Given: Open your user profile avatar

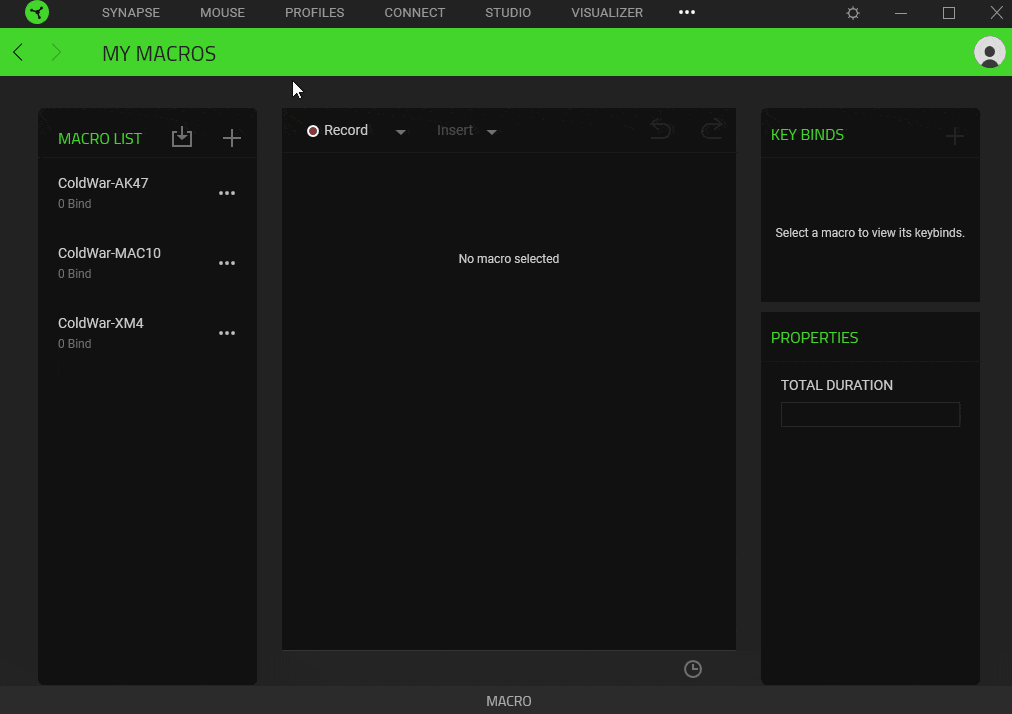Looking at the screenshot, I should pos(989,52).
